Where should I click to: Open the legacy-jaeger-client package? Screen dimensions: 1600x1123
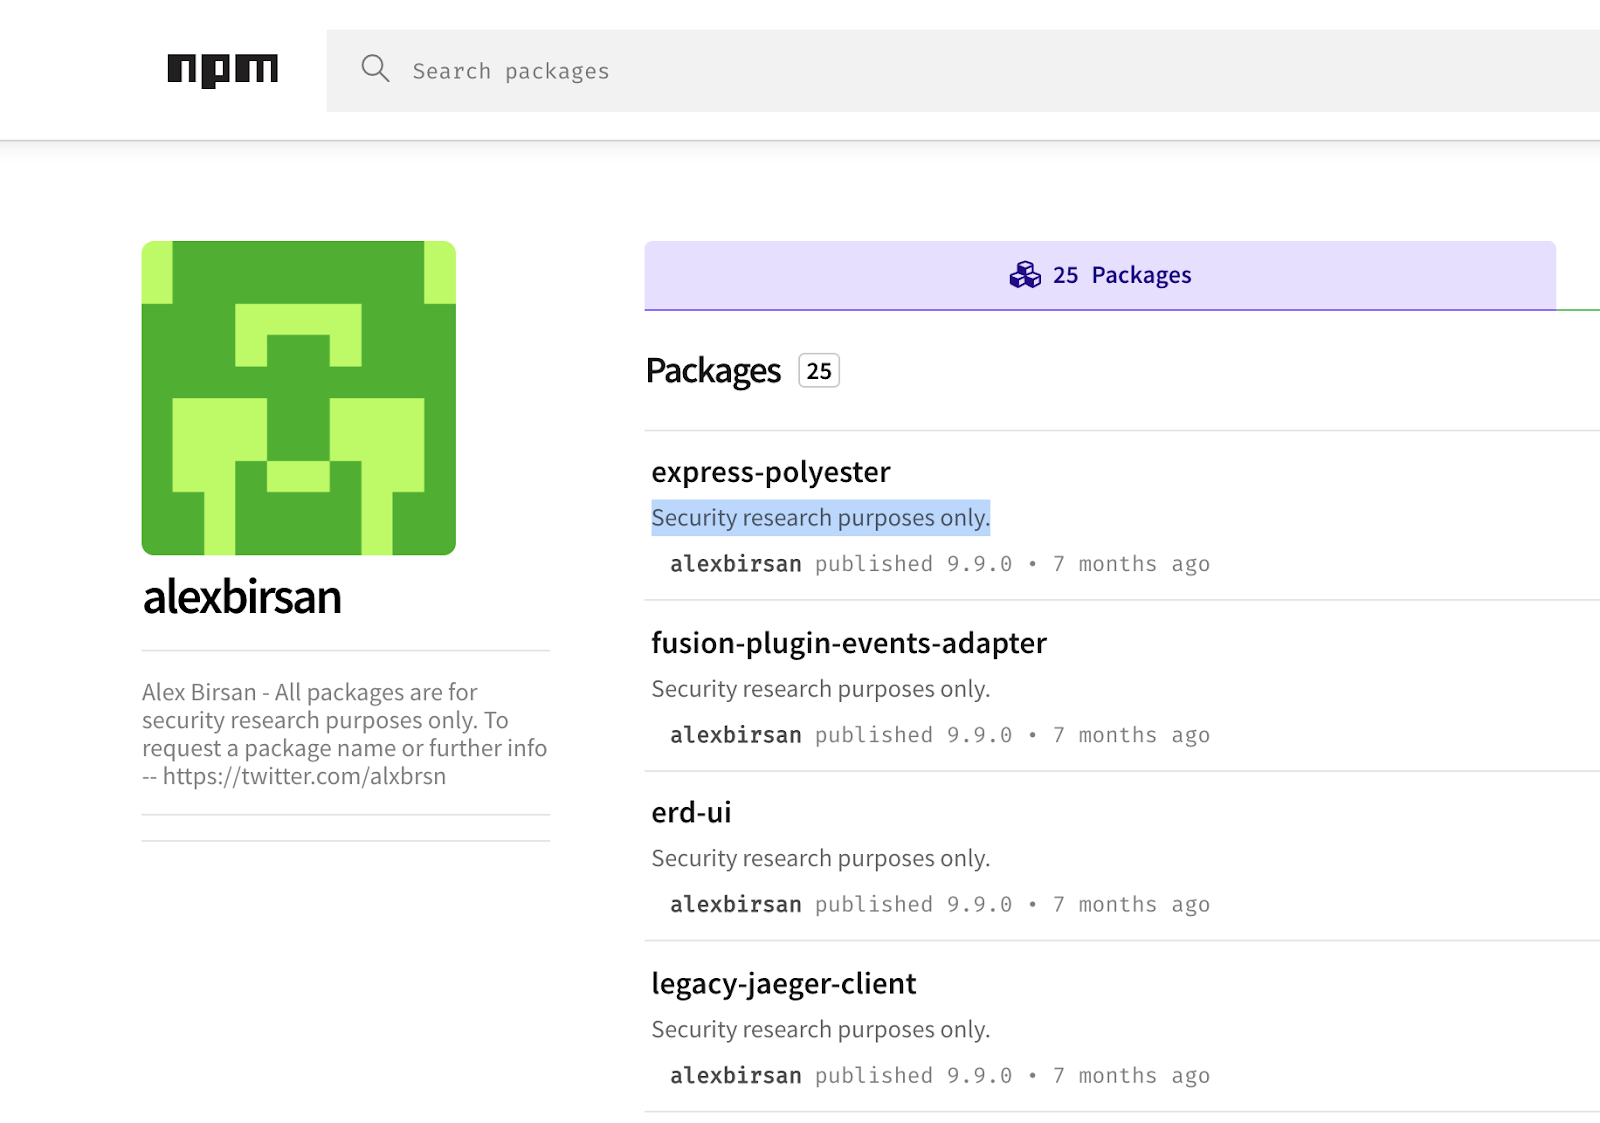783,984
